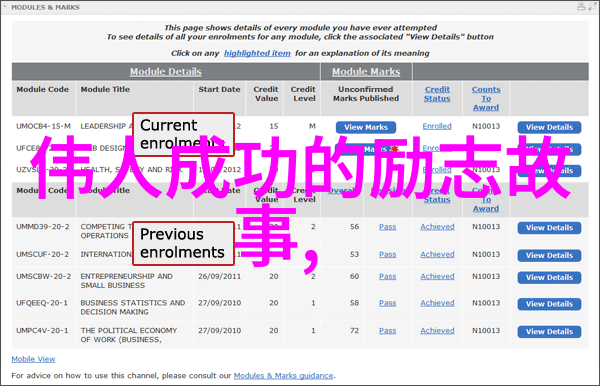The width and height of the screenshot is (600, 386).
Task: Select module code UMOCB4-15-M
Action: point(43,126)
